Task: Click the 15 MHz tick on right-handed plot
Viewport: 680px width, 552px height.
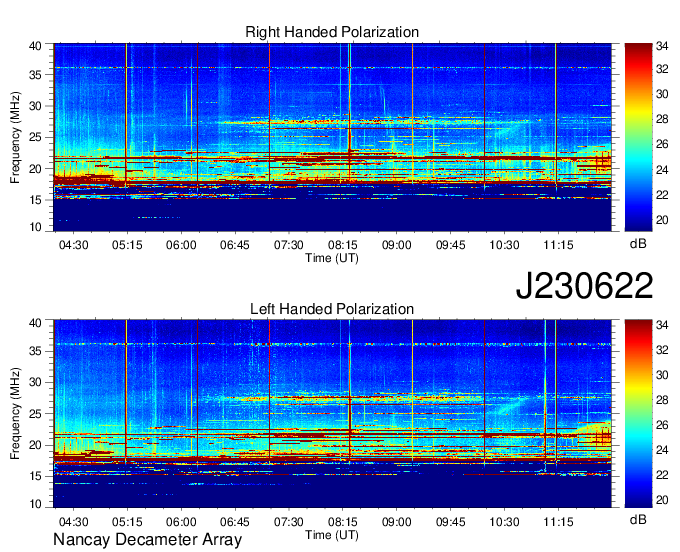Action: 35,200
